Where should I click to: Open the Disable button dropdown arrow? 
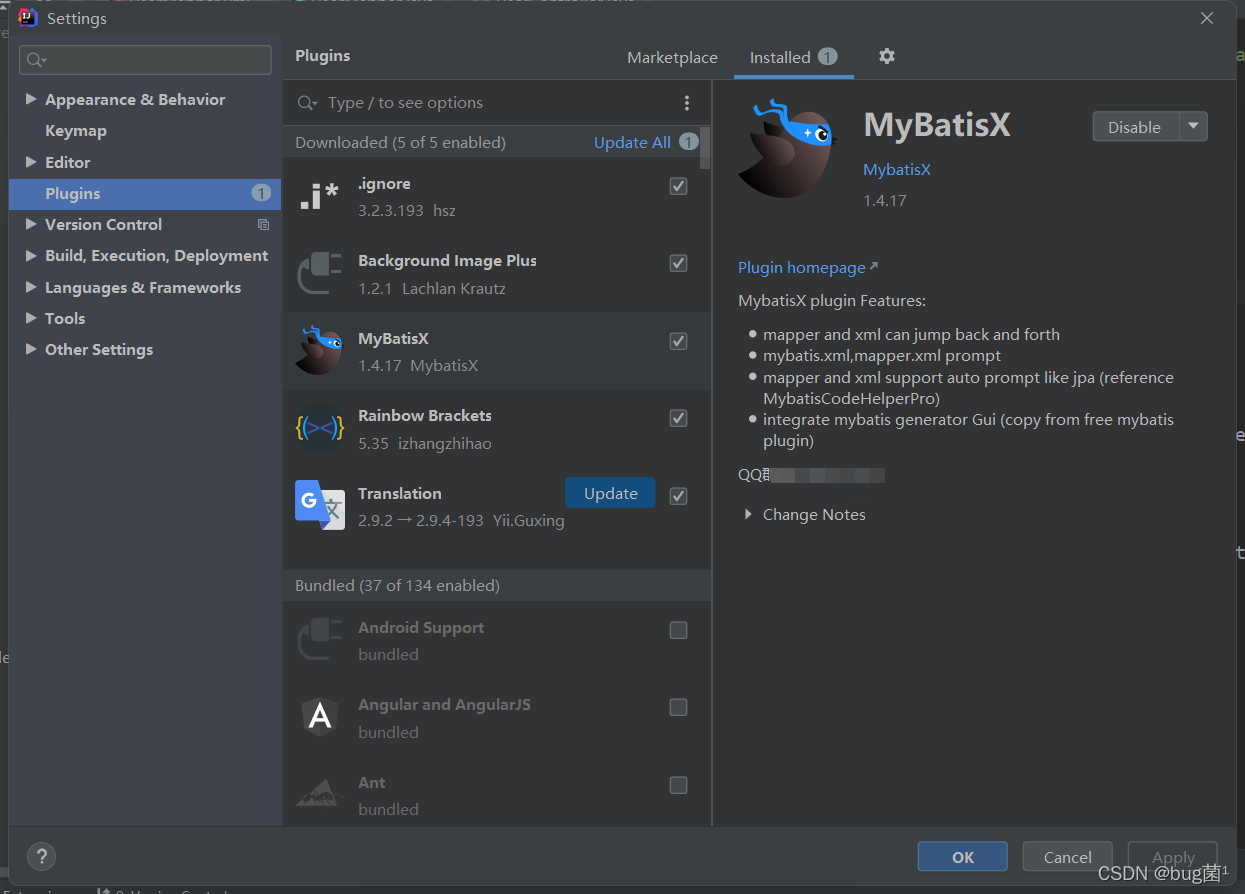tap(1193, 127)
